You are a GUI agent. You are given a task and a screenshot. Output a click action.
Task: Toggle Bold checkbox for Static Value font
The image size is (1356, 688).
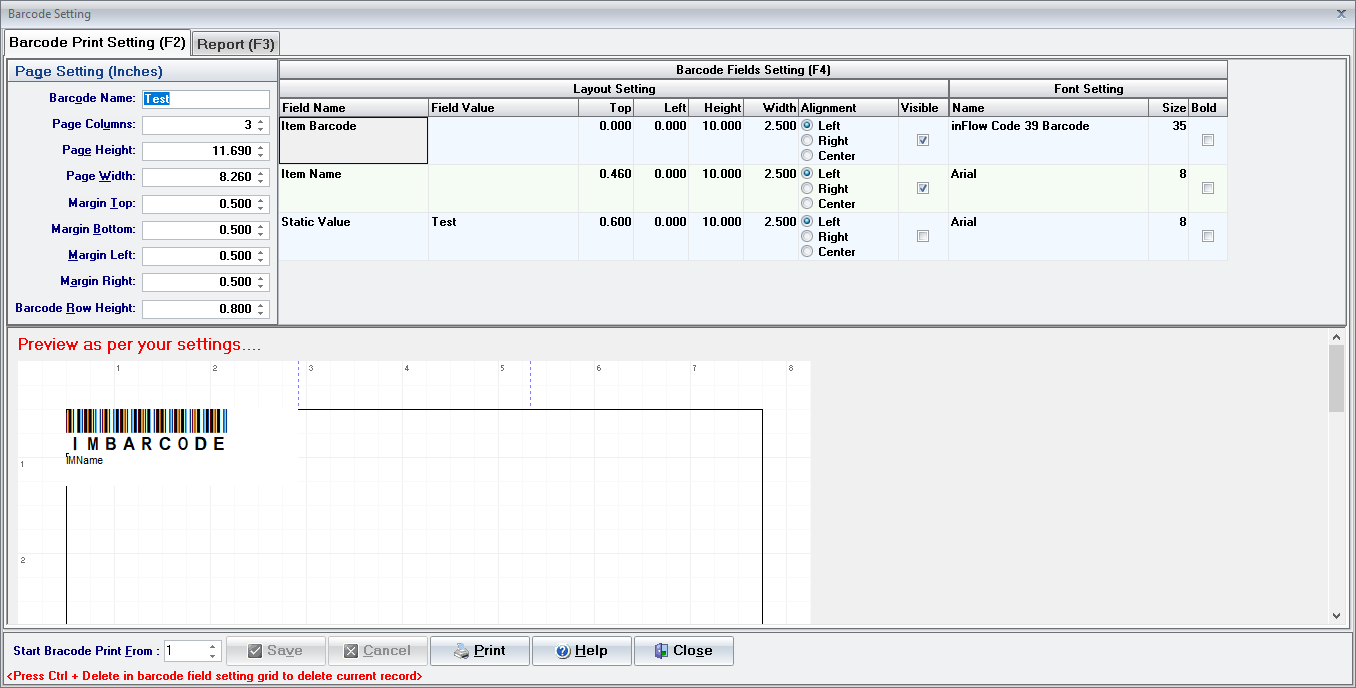(x=1208, y=236)
